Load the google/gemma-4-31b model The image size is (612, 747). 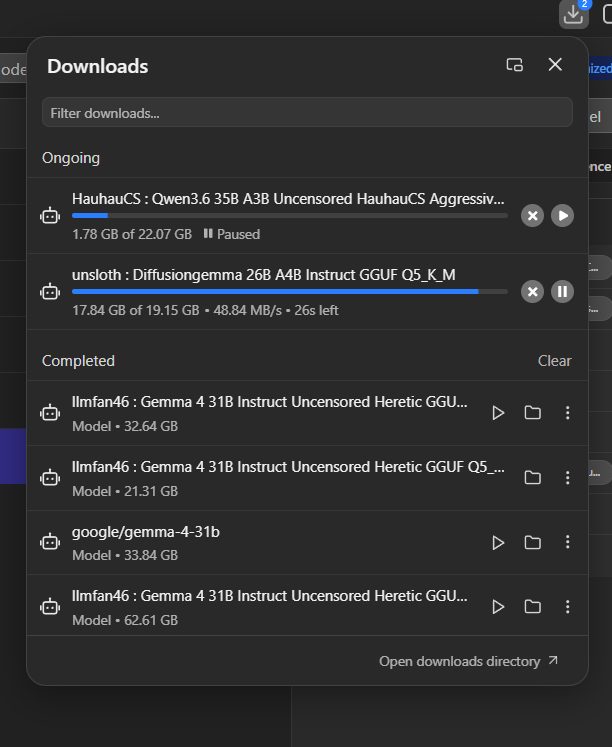pos(498,543)
